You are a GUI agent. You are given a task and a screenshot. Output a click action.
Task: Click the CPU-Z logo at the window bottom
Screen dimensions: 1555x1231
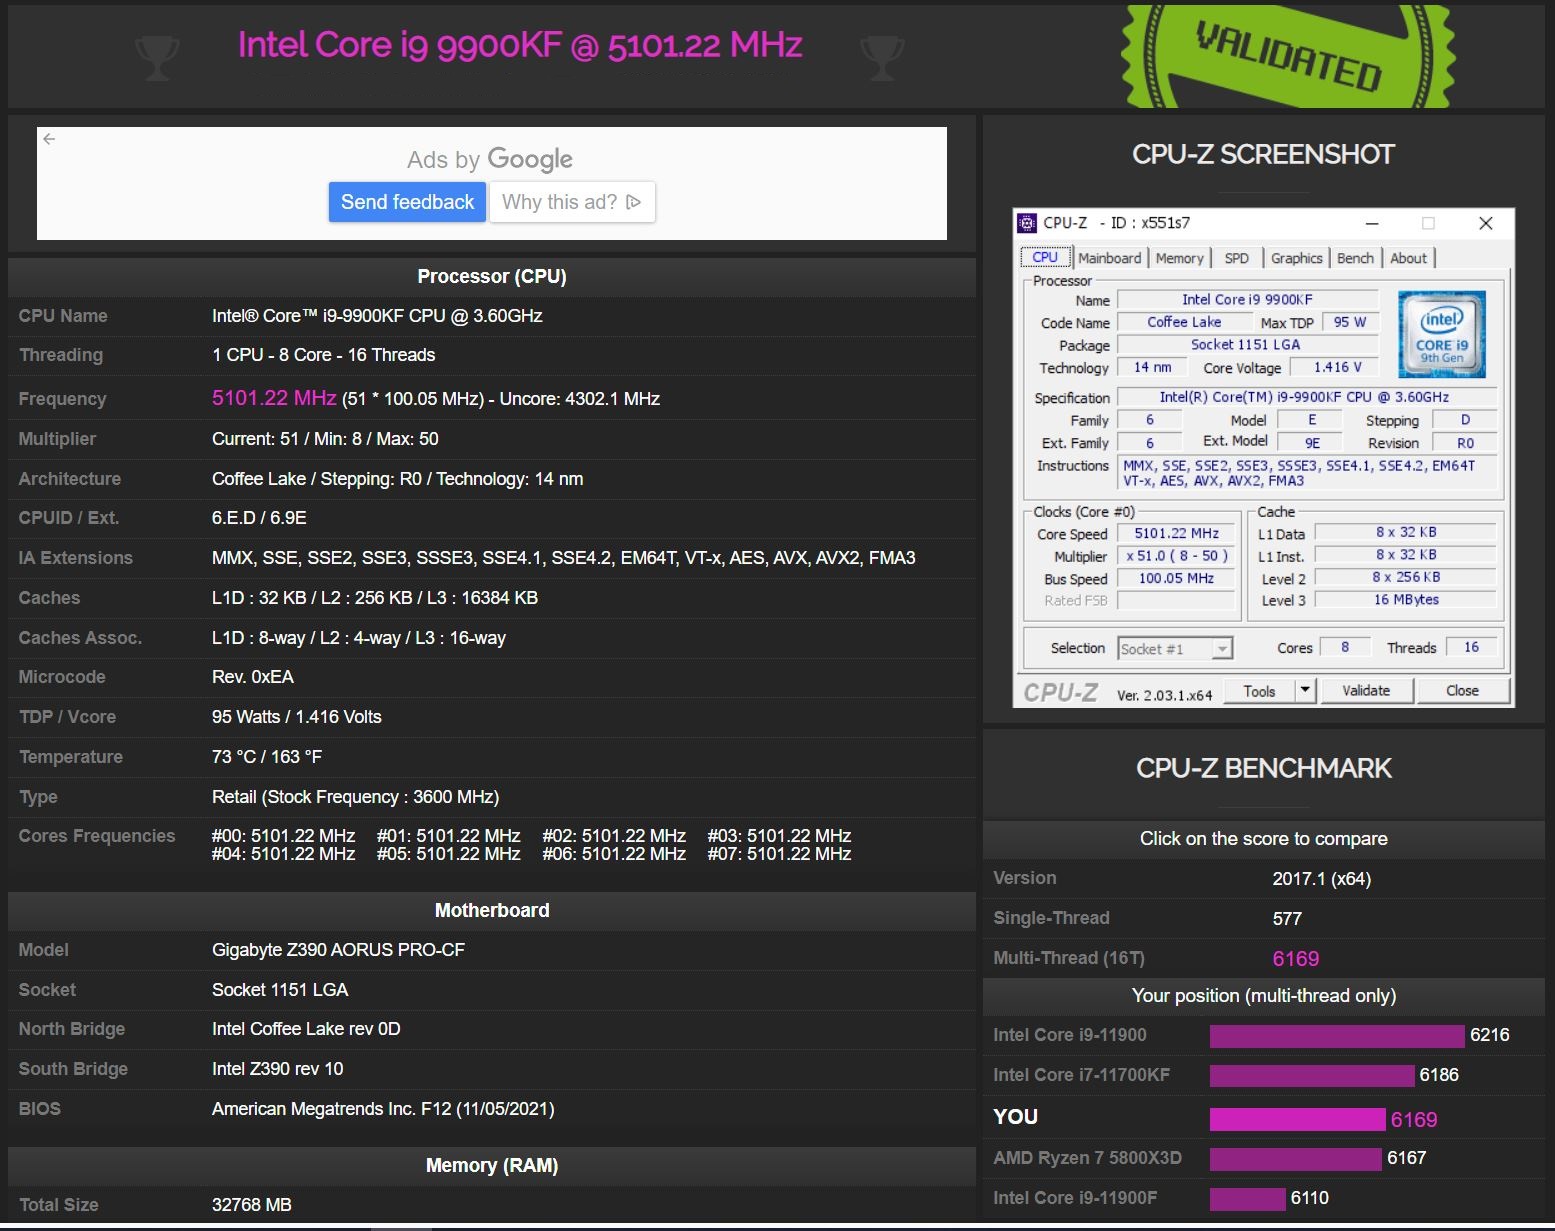point(1064,690)
